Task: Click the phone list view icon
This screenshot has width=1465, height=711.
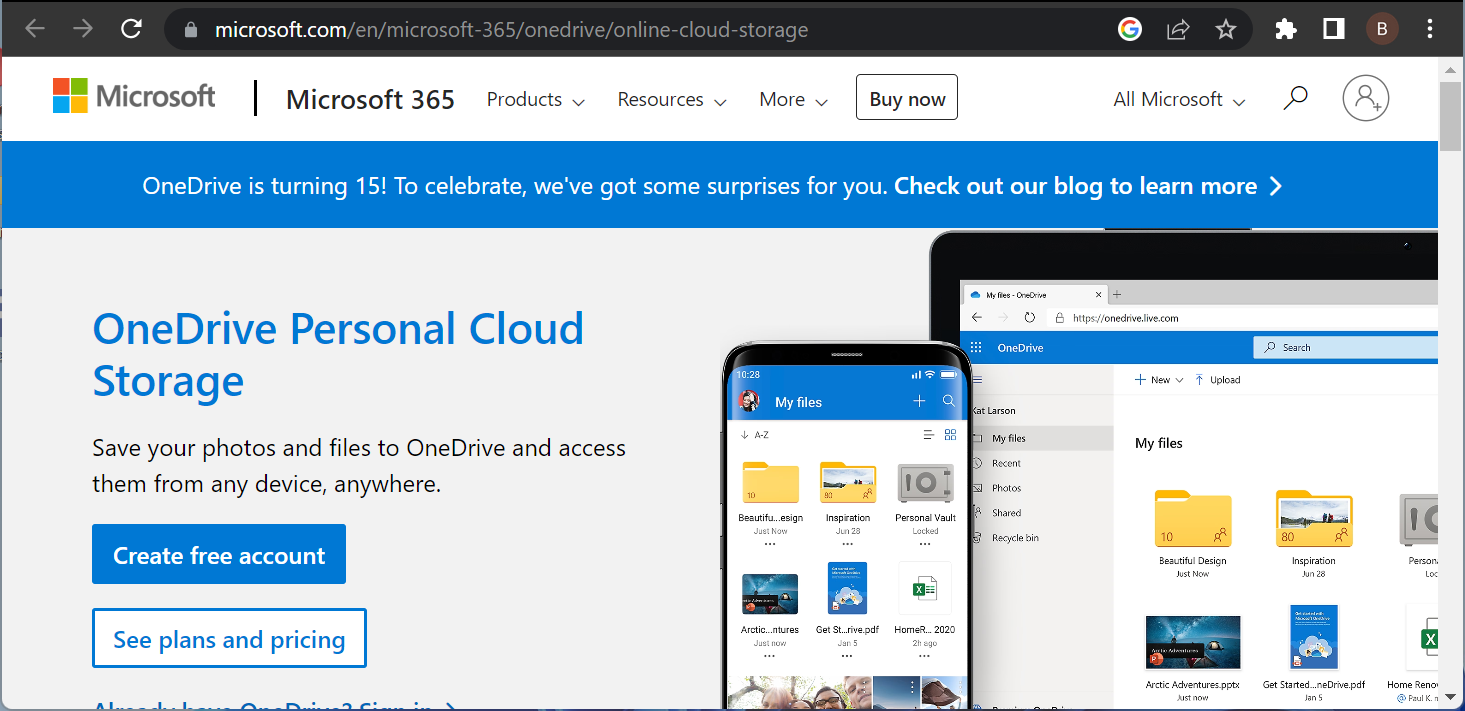Action: pyautogui.click(x=928, y=435)
